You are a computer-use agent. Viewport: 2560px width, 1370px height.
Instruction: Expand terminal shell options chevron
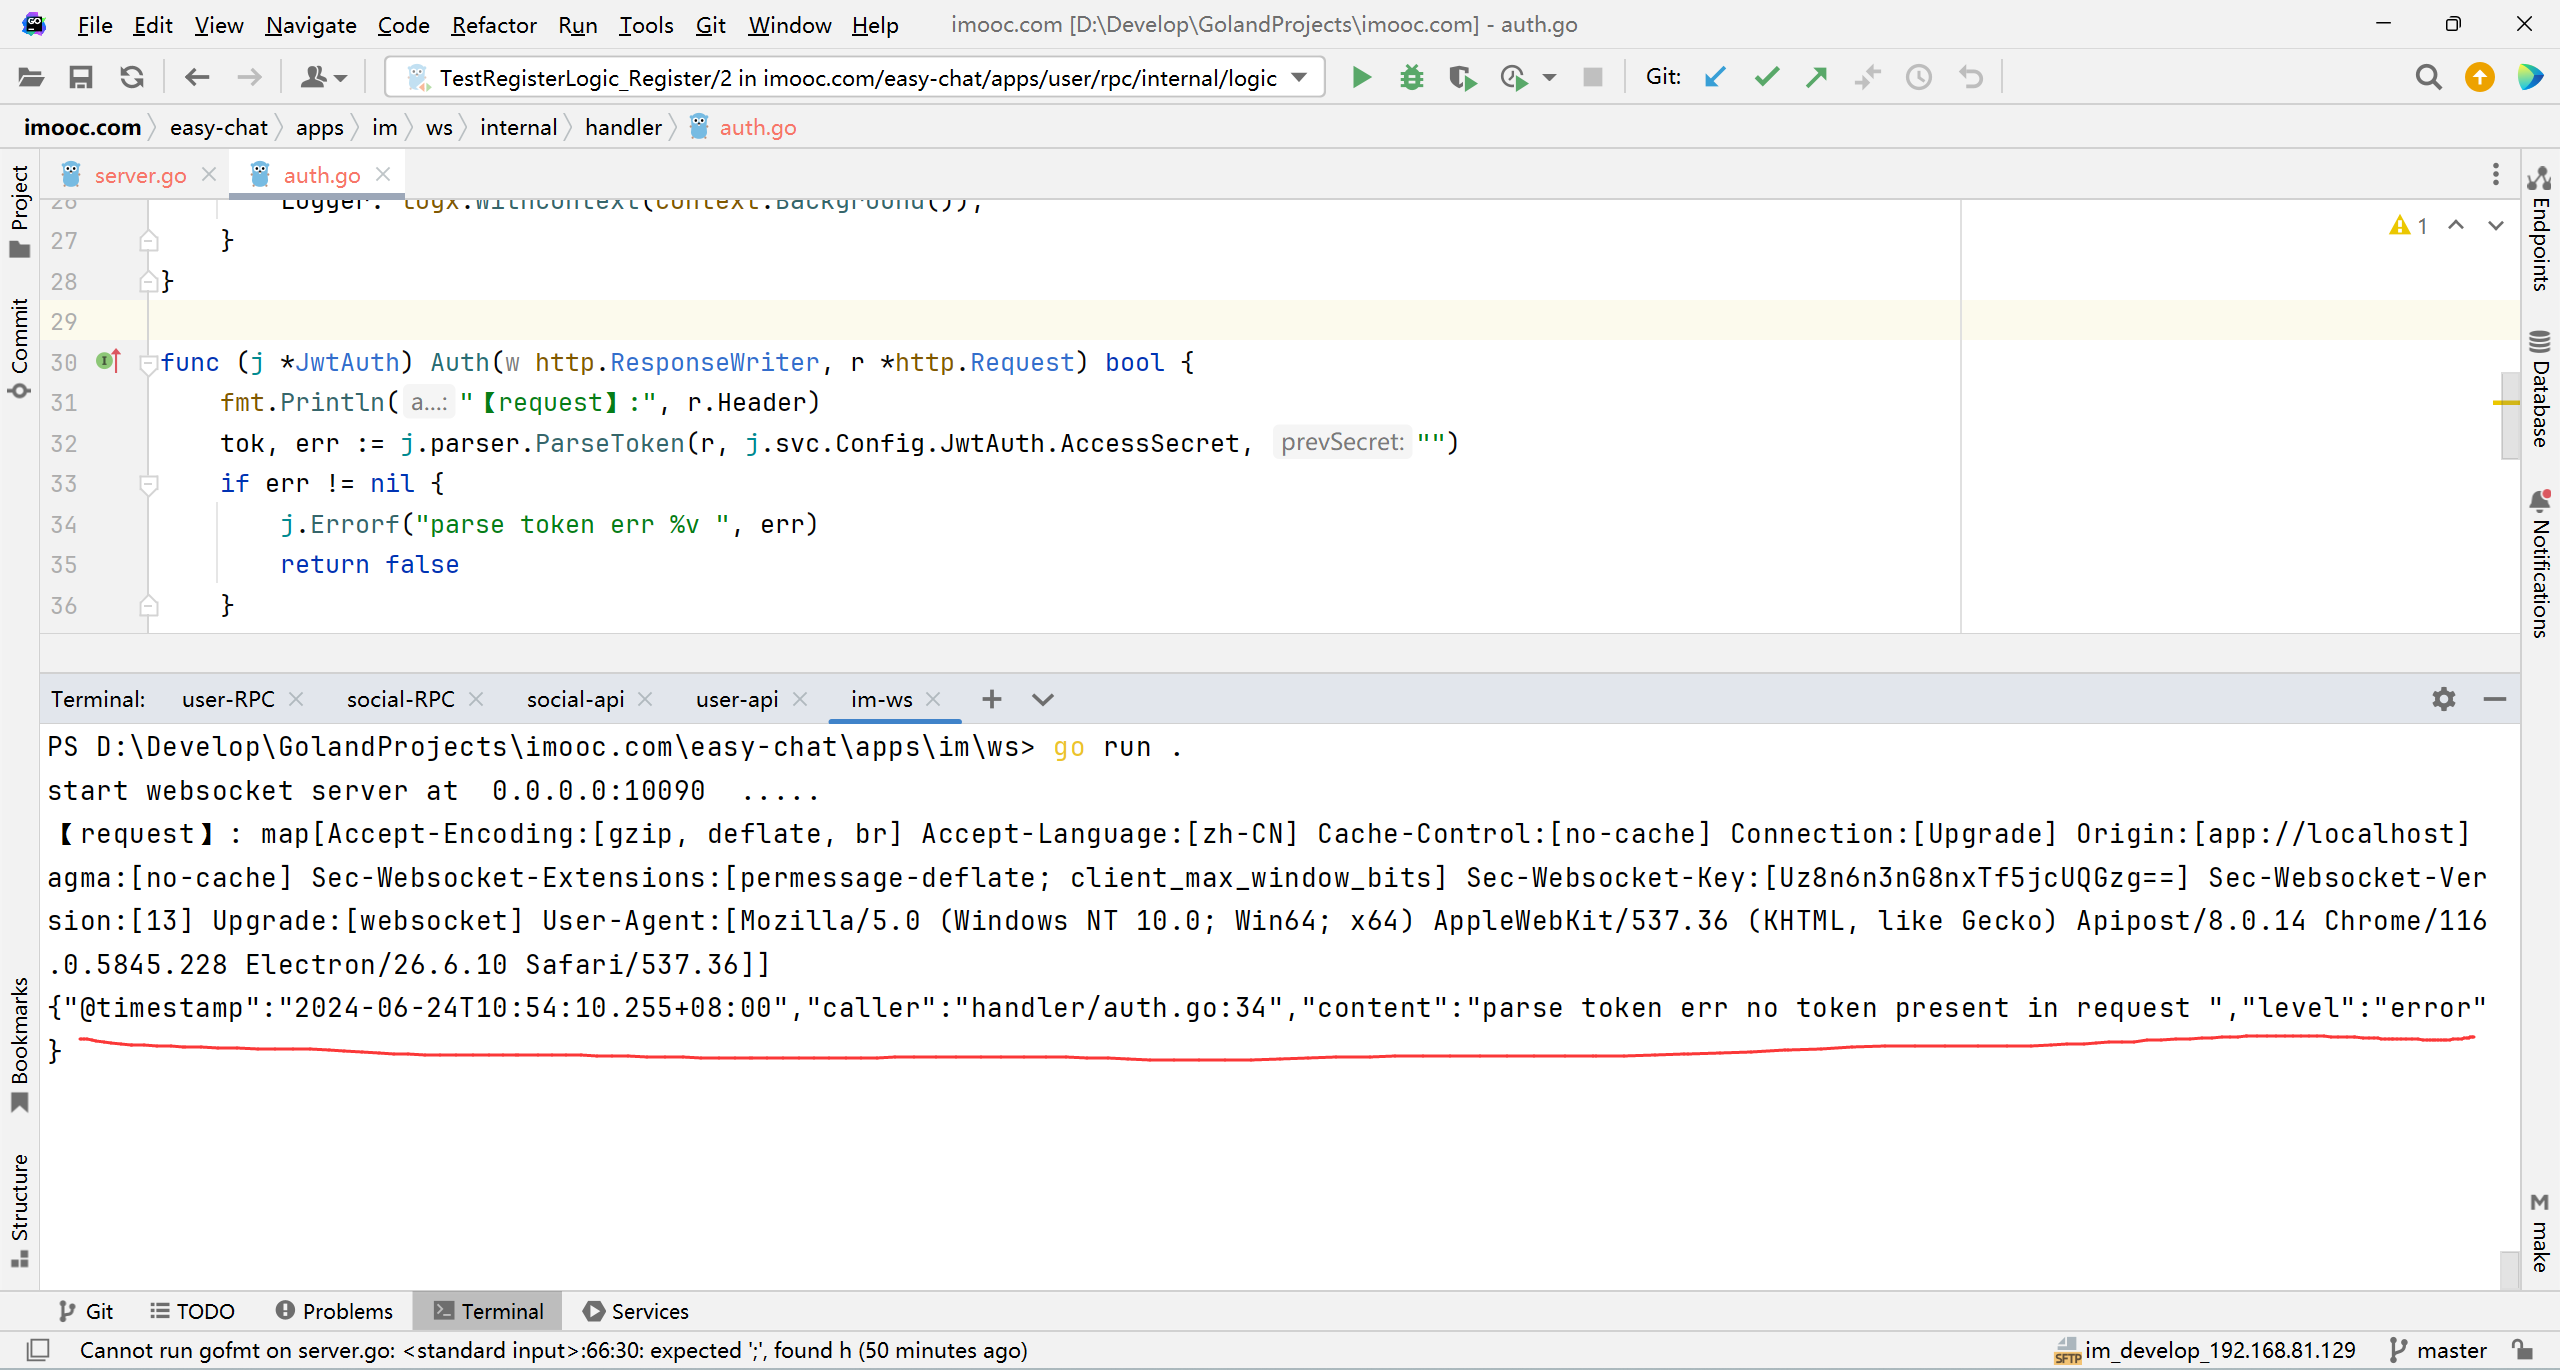point(1043,699)
